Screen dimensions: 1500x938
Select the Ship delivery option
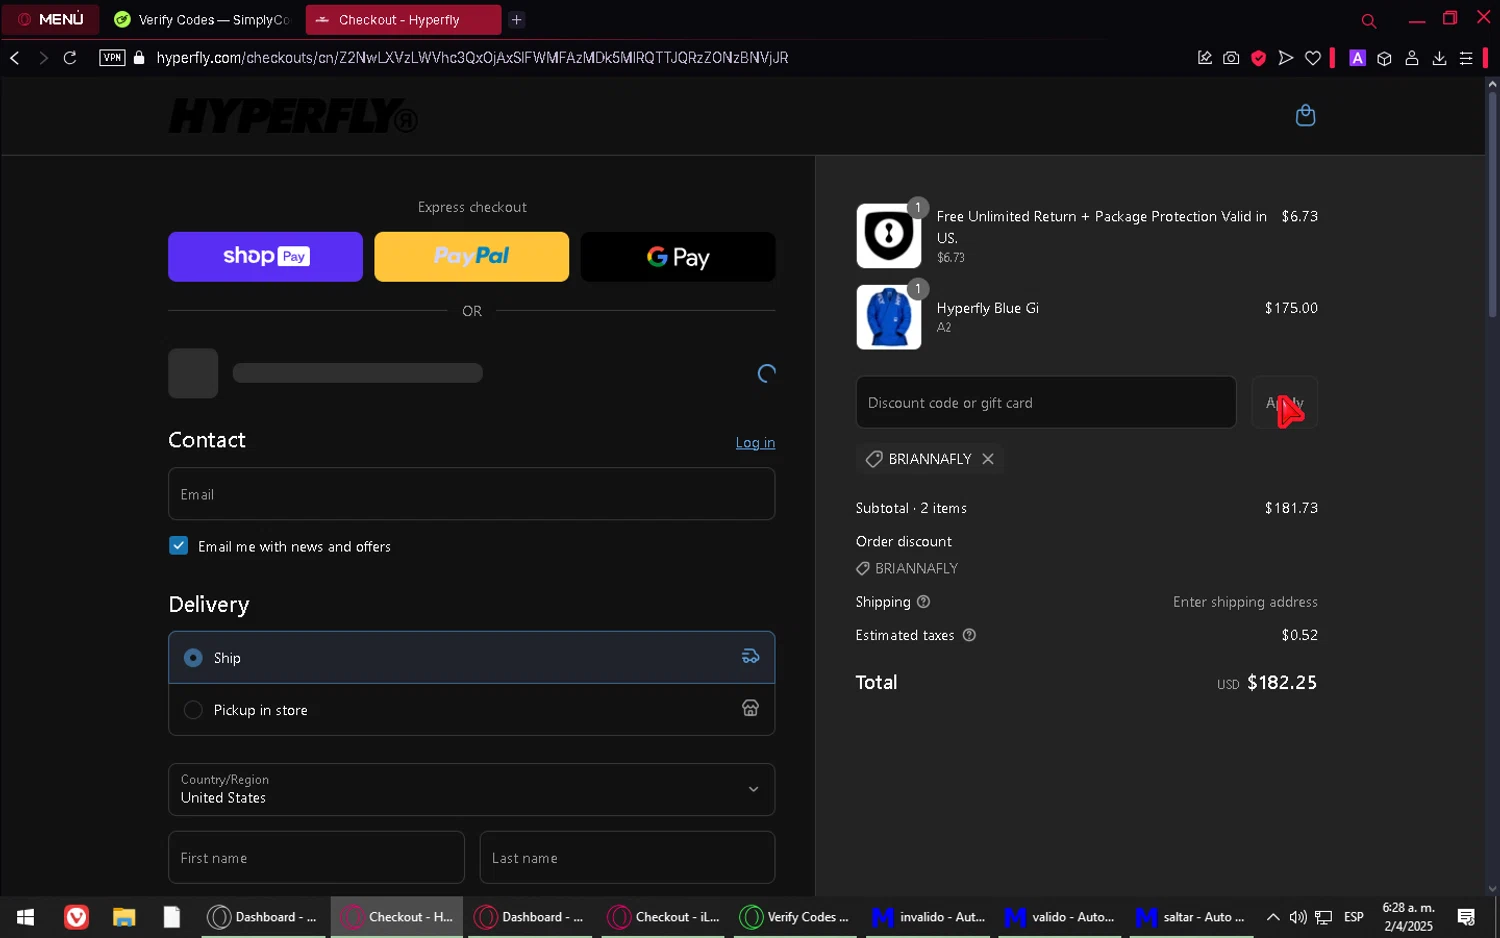(471, 658)
